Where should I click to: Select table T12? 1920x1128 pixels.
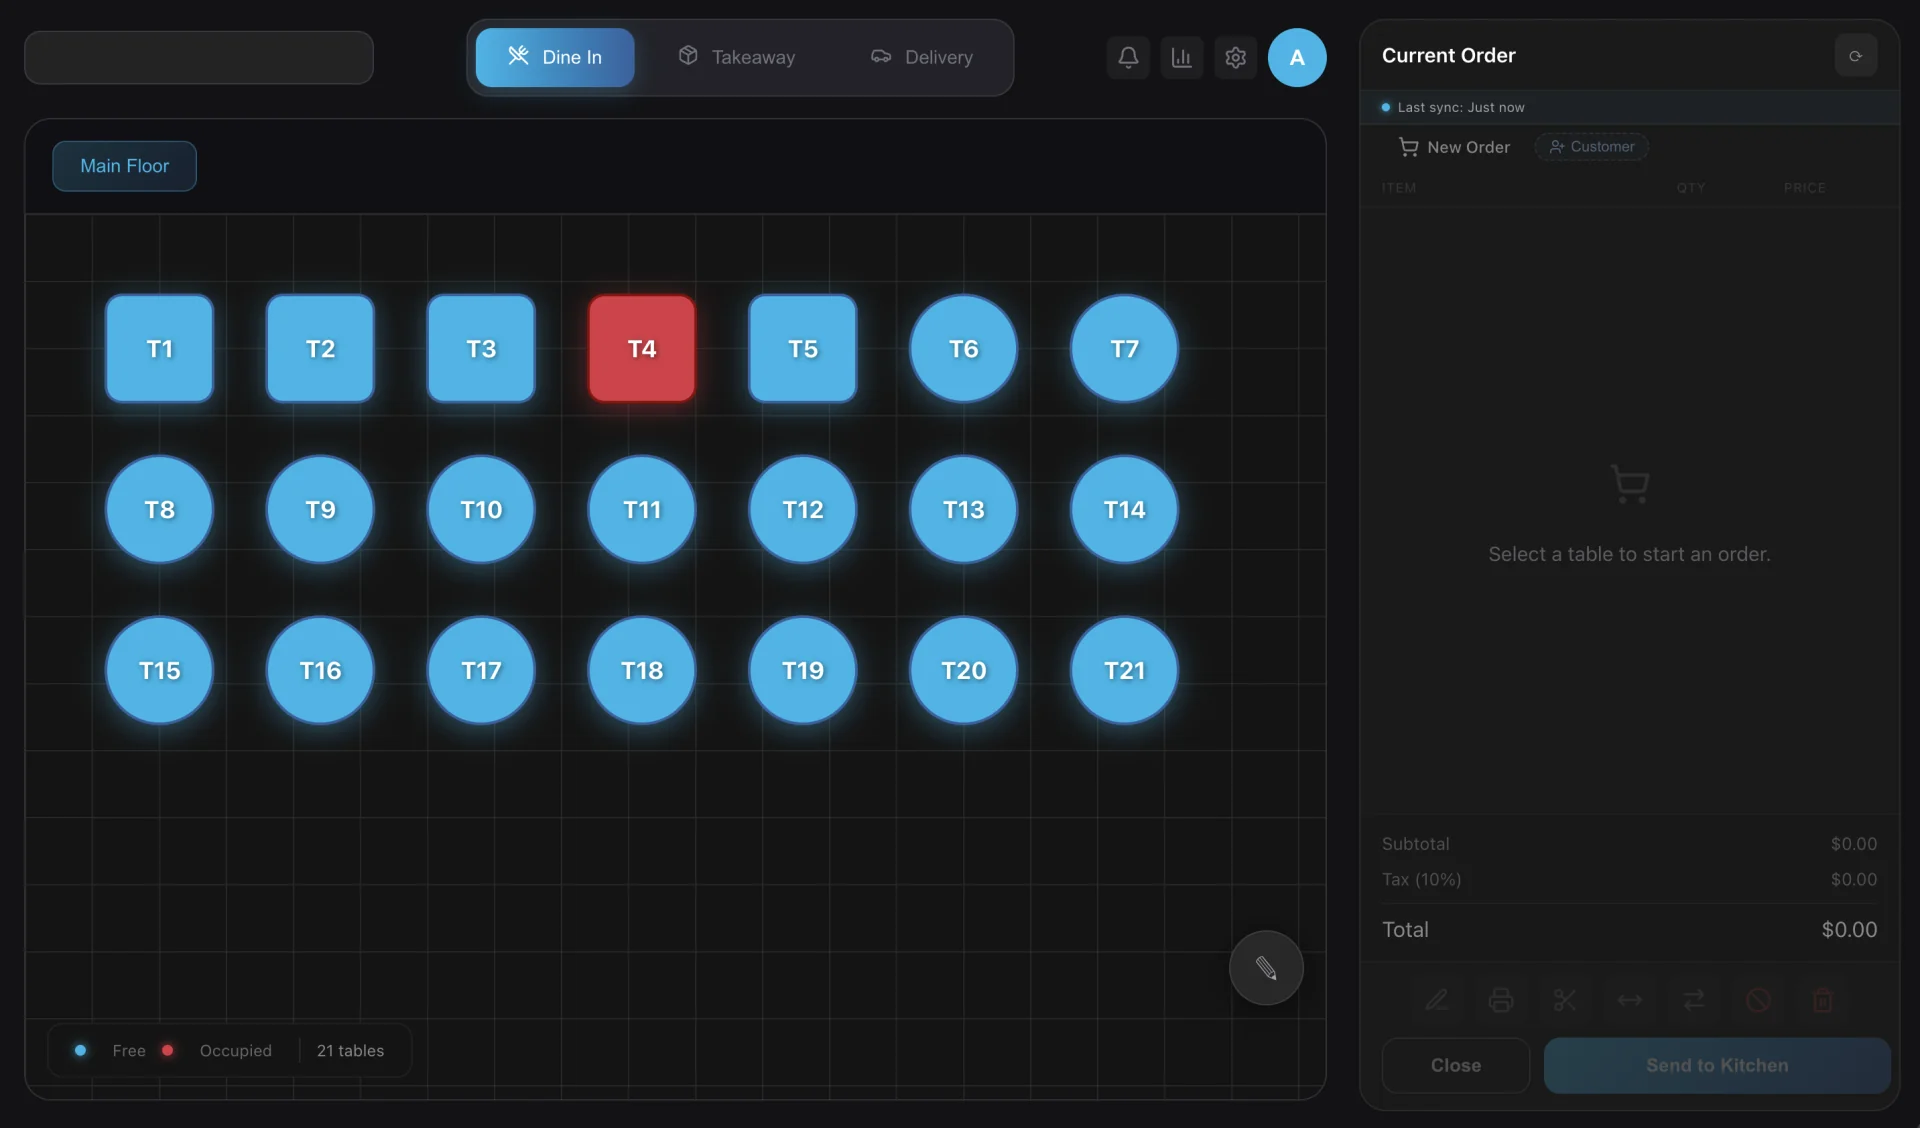coord(803,509)
